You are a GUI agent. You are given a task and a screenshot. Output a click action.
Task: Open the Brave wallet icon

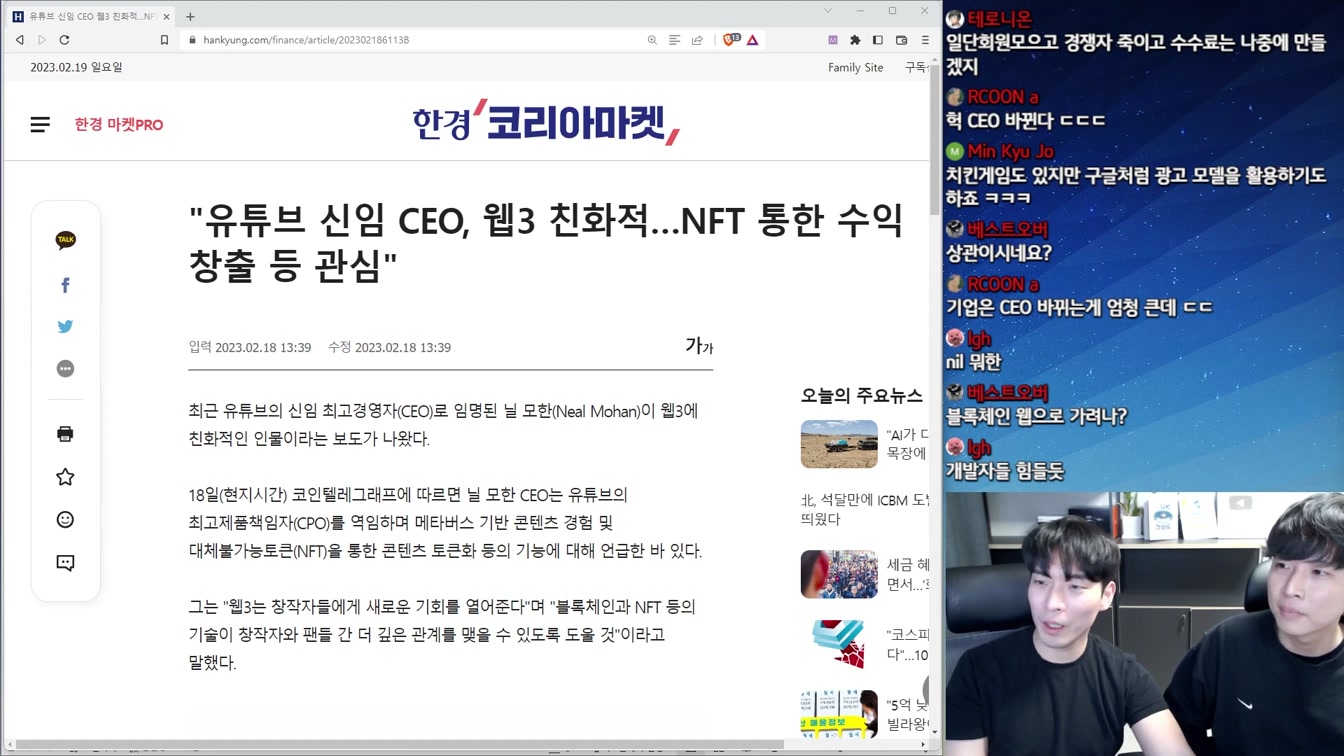coord(901,40)
